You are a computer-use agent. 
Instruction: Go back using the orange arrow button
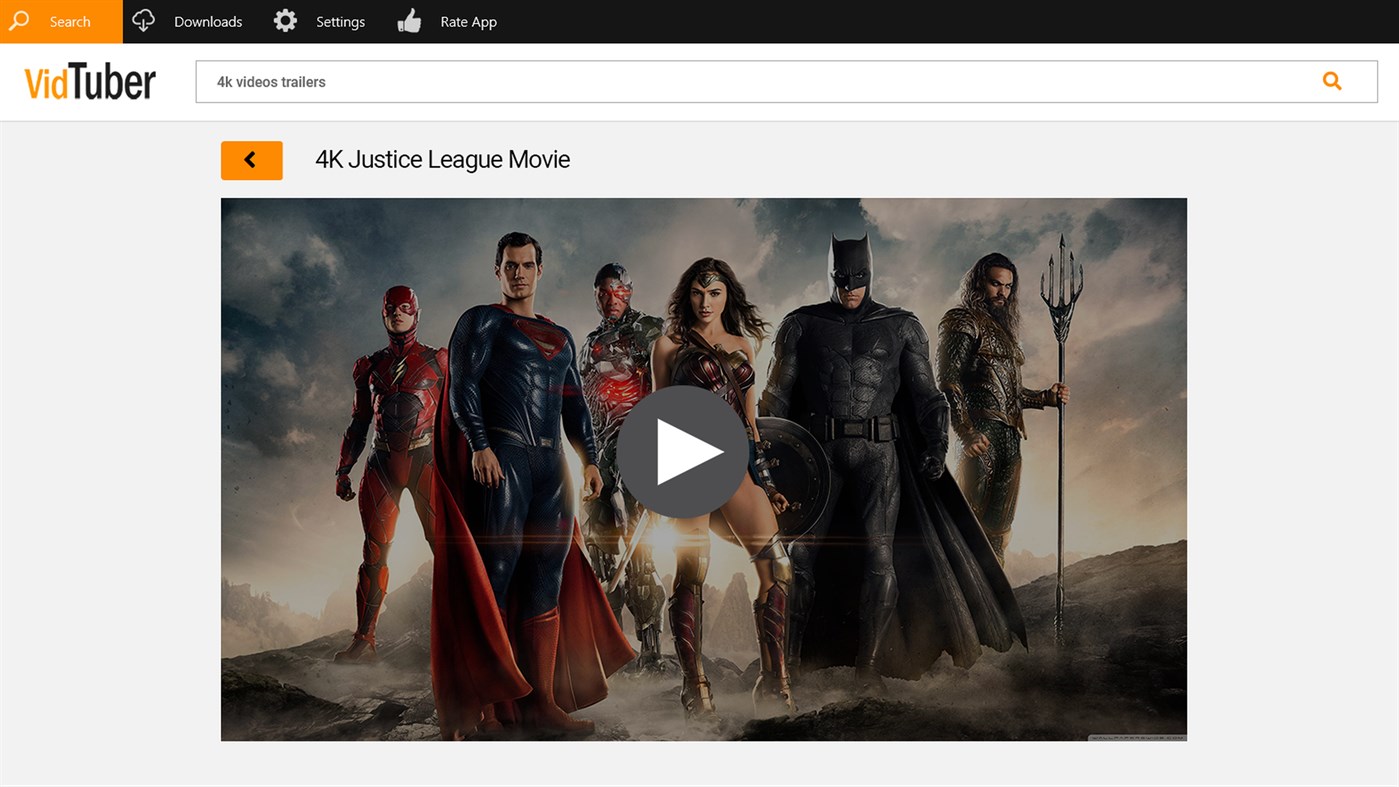click(252, 160)
